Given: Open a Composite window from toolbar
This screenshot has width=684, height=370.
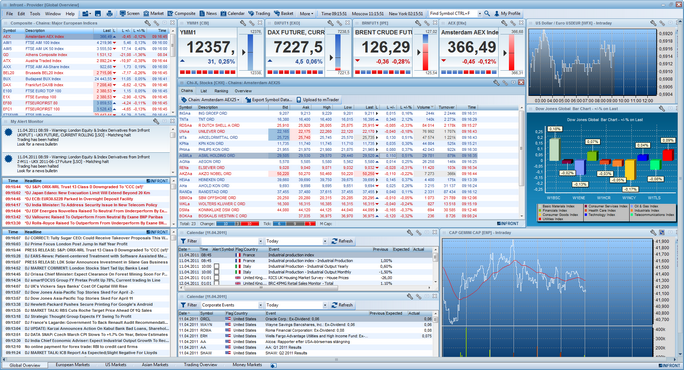Looking at the screenshot, I should coord(181,14).
